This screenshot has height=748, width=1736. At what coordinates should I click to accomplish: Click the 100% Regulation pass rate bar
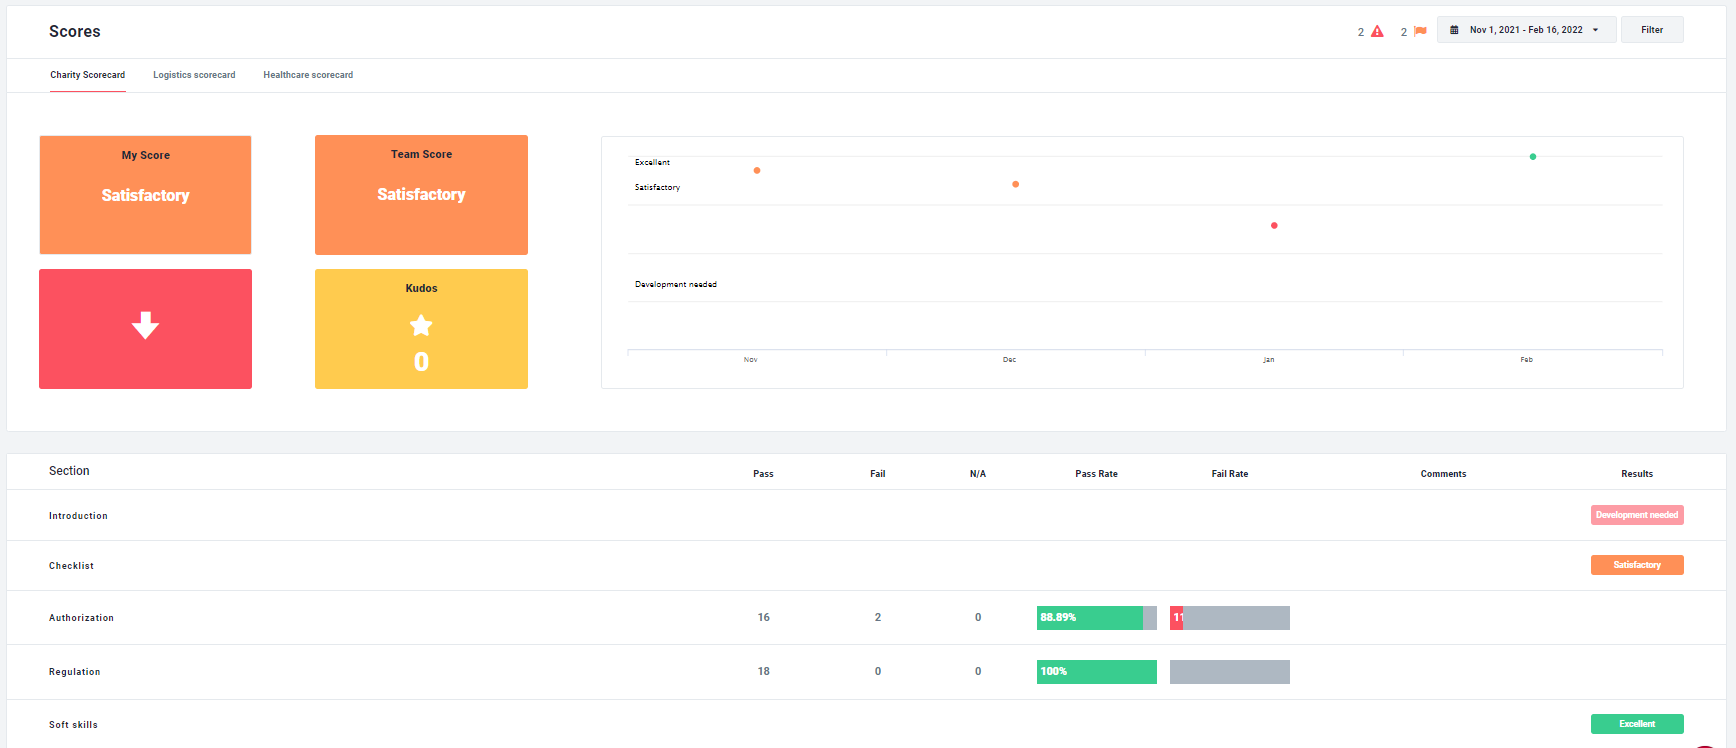tap(1096, 672)
